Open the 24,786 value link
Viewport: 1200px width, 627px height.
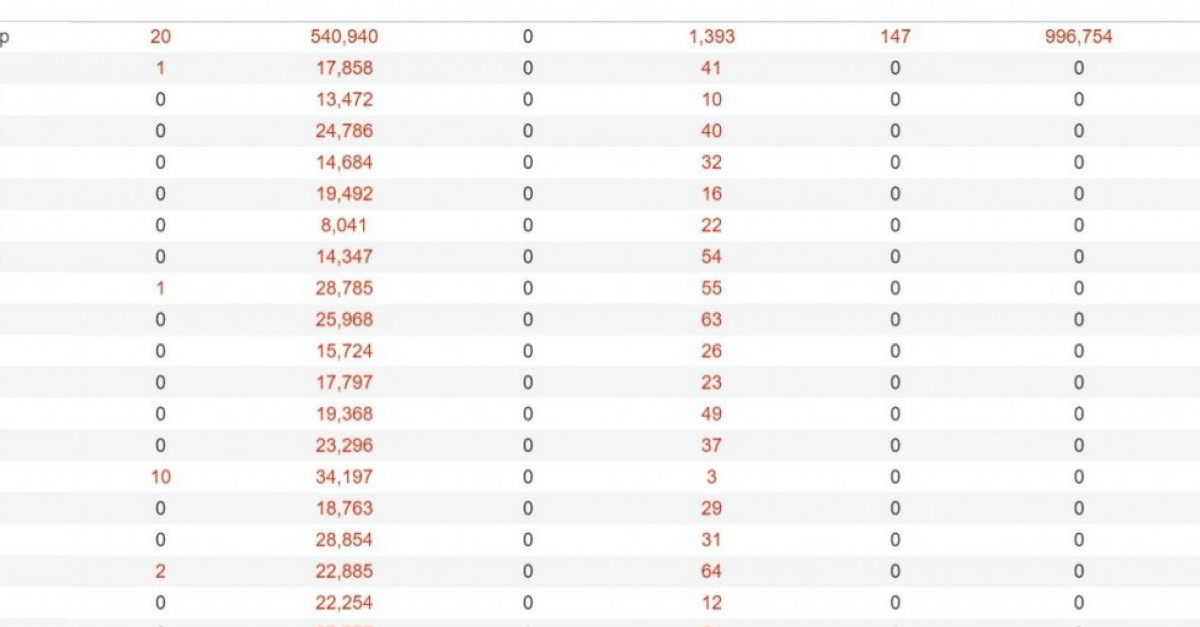click(x=344, y=131)
